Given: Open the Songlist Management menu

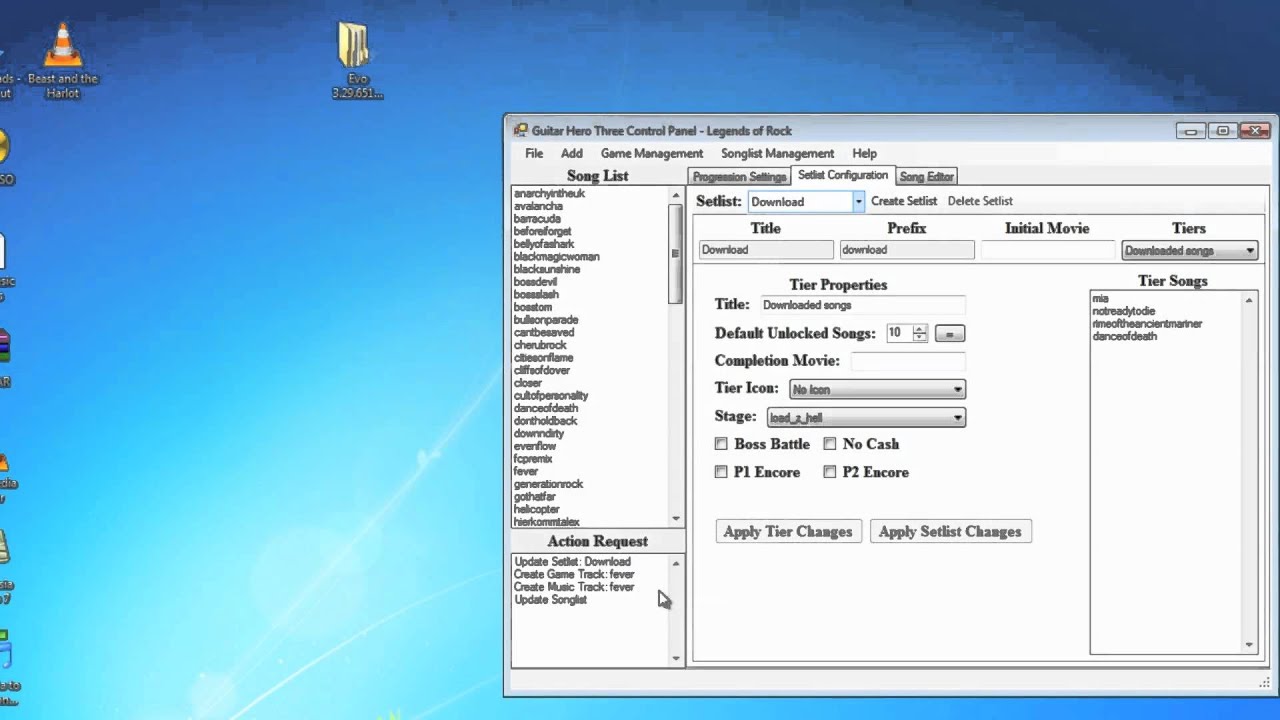Looking at the screenshot, I should (x=777, y=153).
